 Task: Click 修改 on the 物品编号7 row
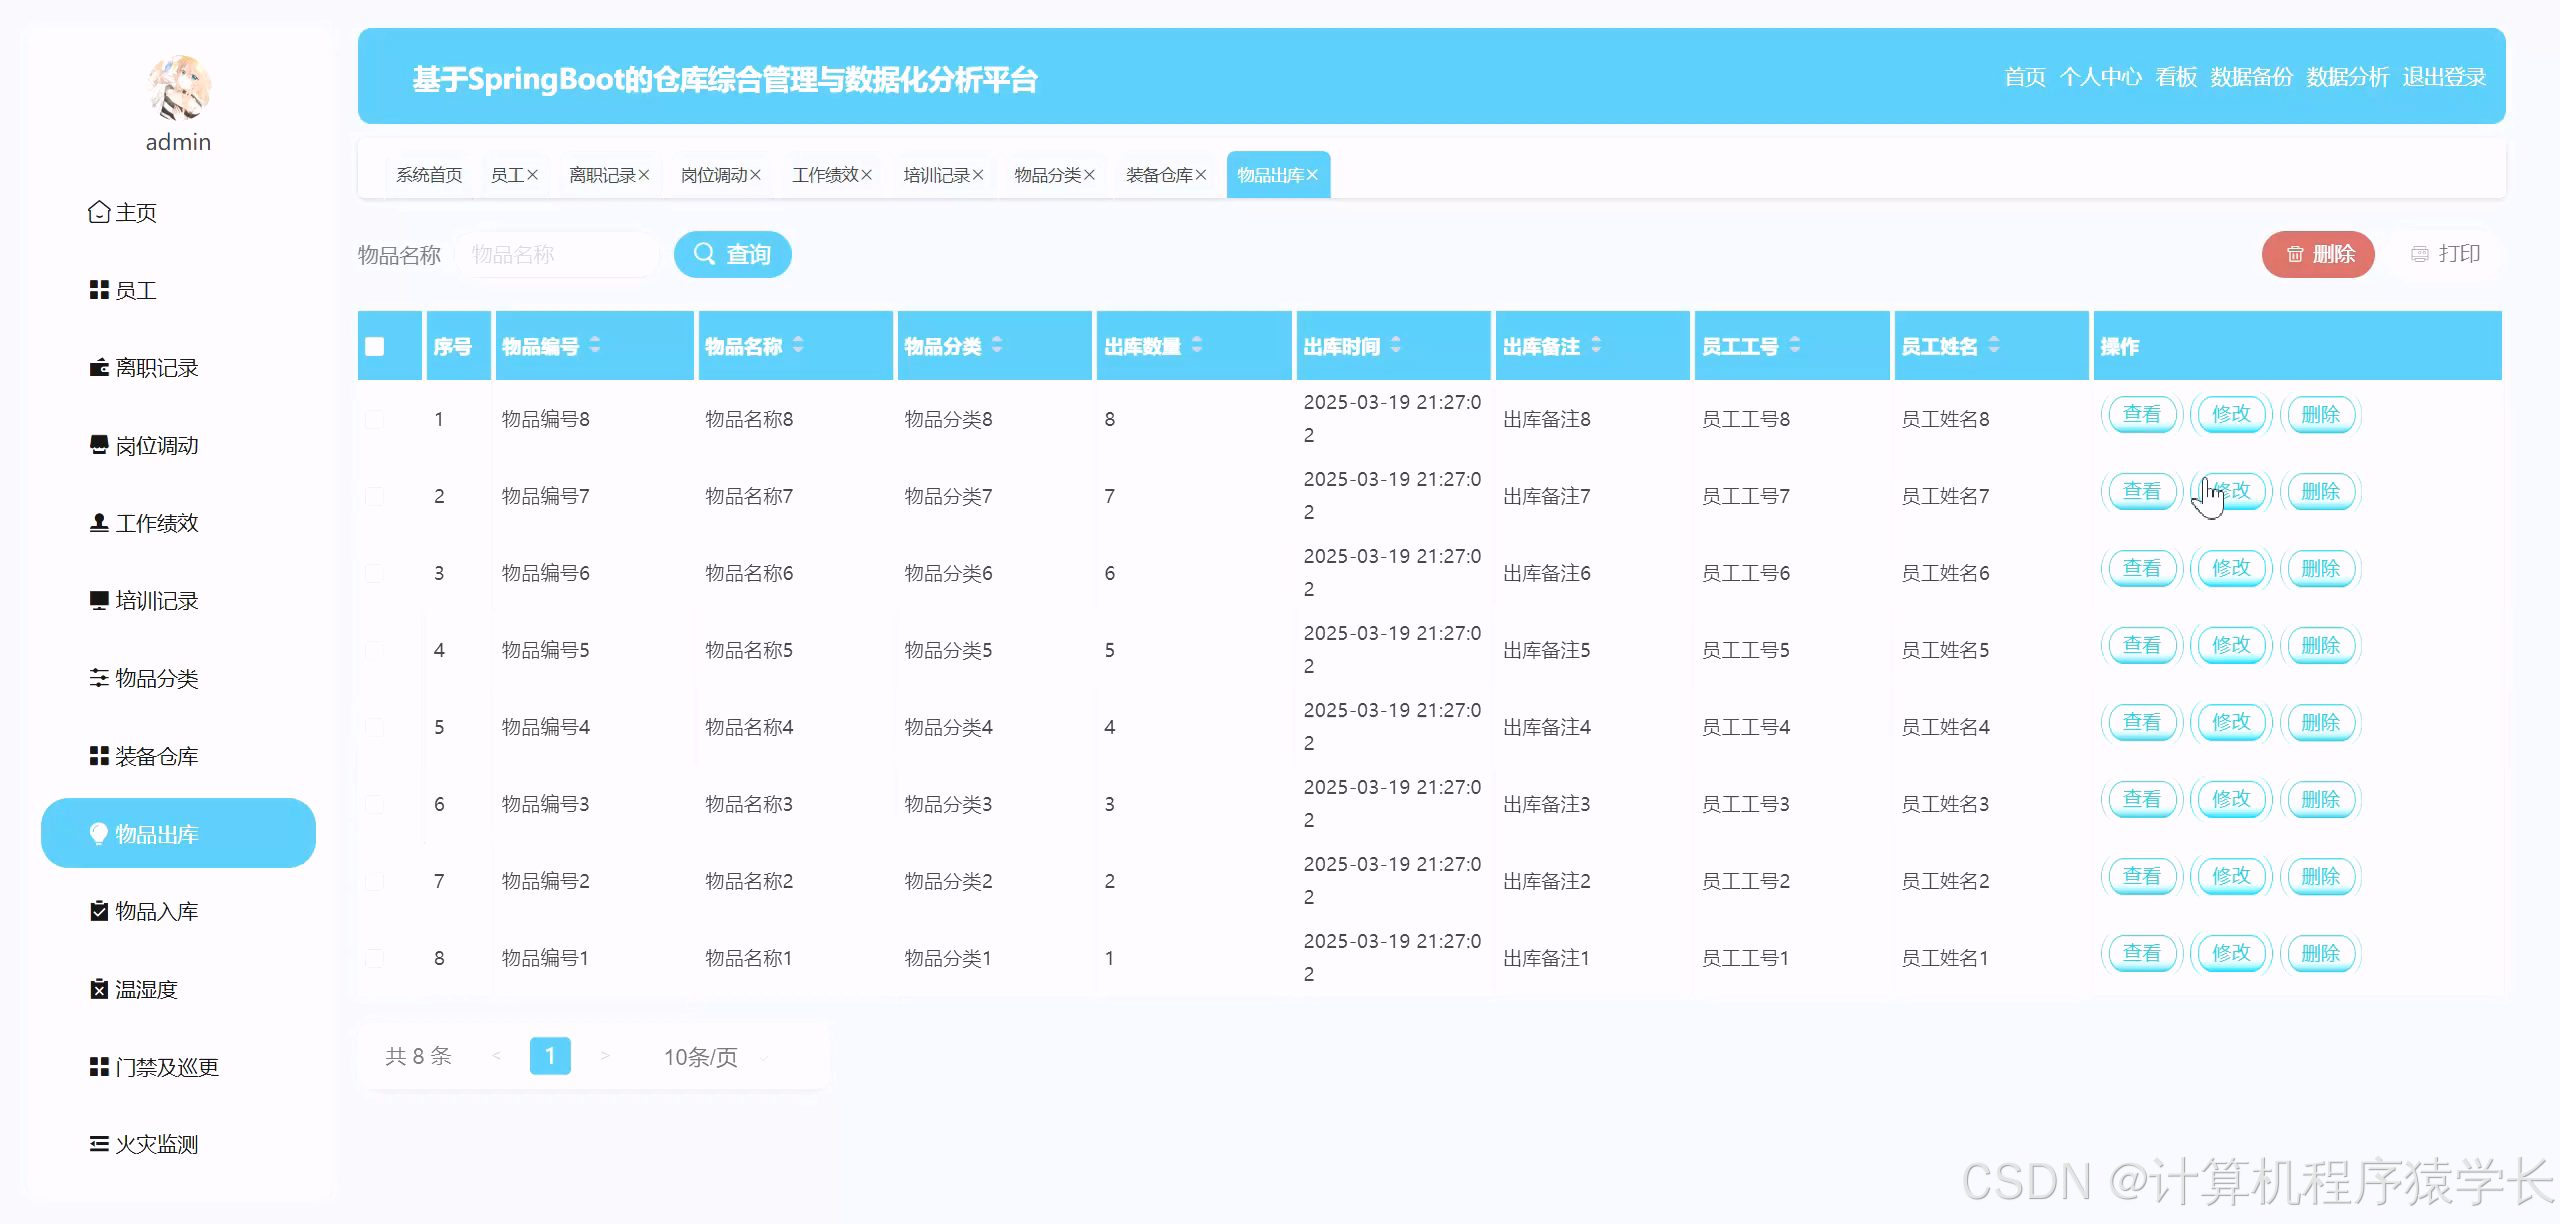click(x=2231, y=491)
